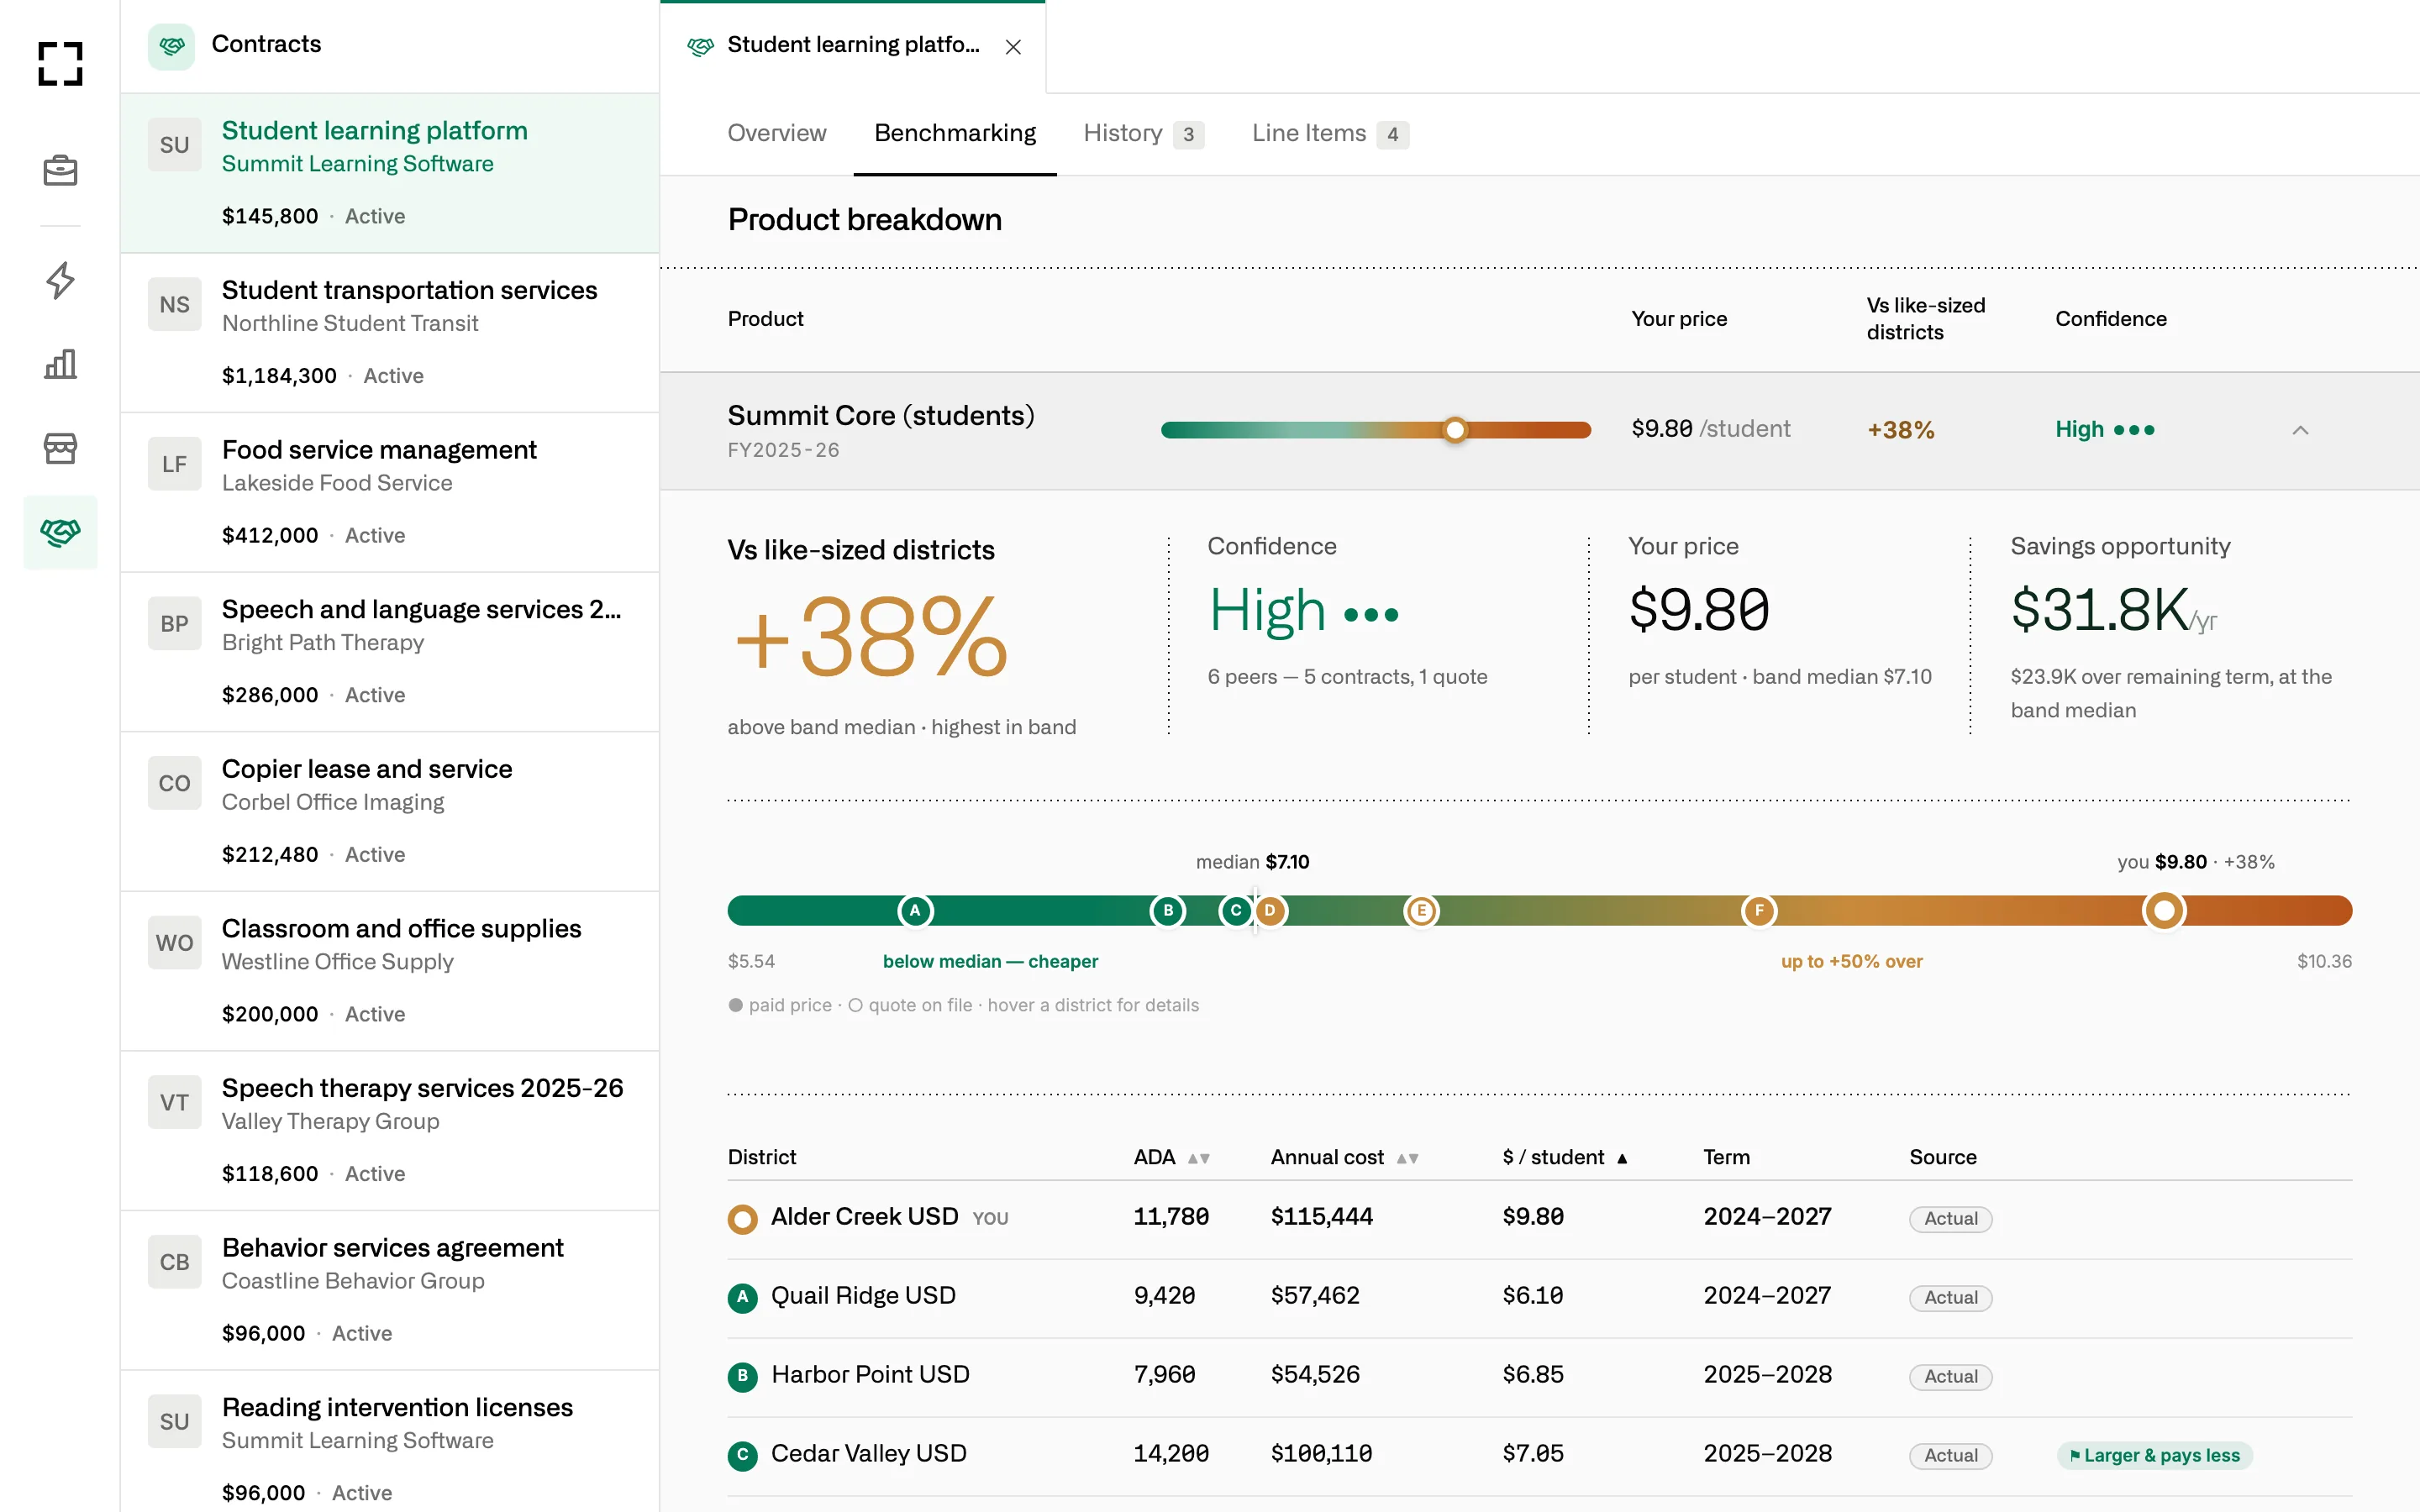
Task: Click the 'Larger & pays less' tag
Action: click(x=2154, y=1455)
